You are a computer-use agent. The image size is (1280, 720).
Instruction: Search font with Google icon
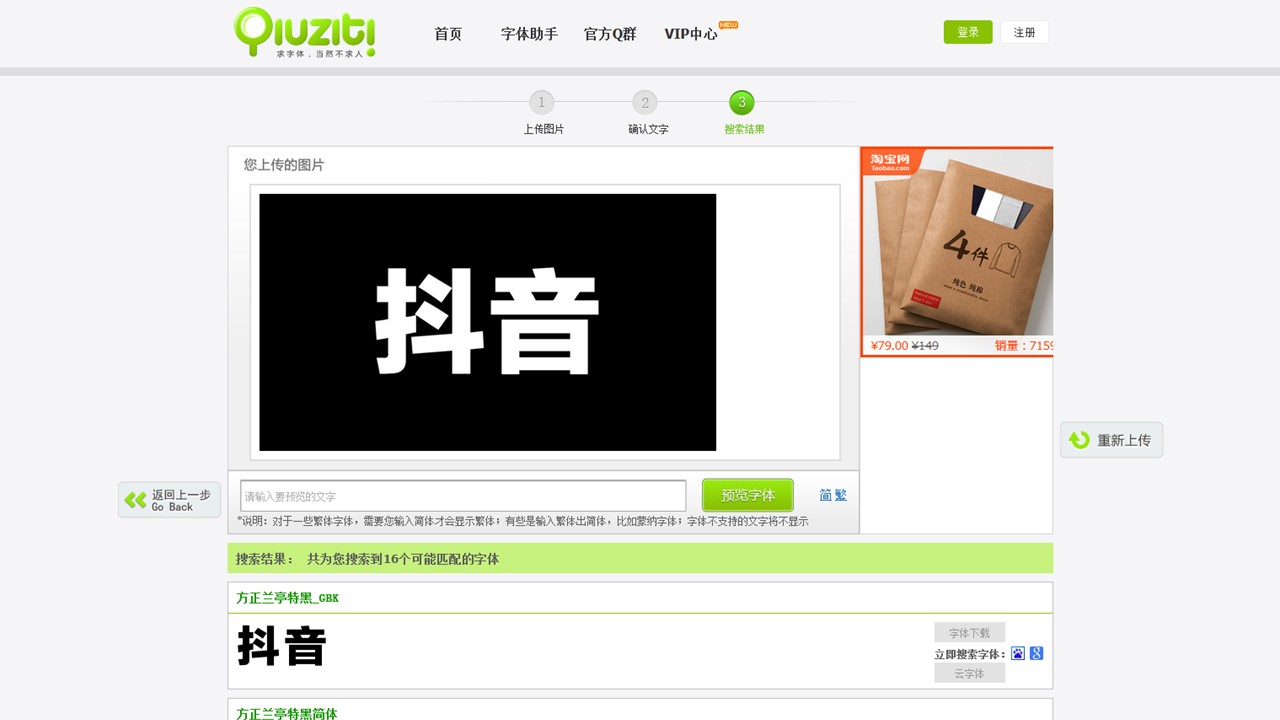click(x=1036, y=654)
